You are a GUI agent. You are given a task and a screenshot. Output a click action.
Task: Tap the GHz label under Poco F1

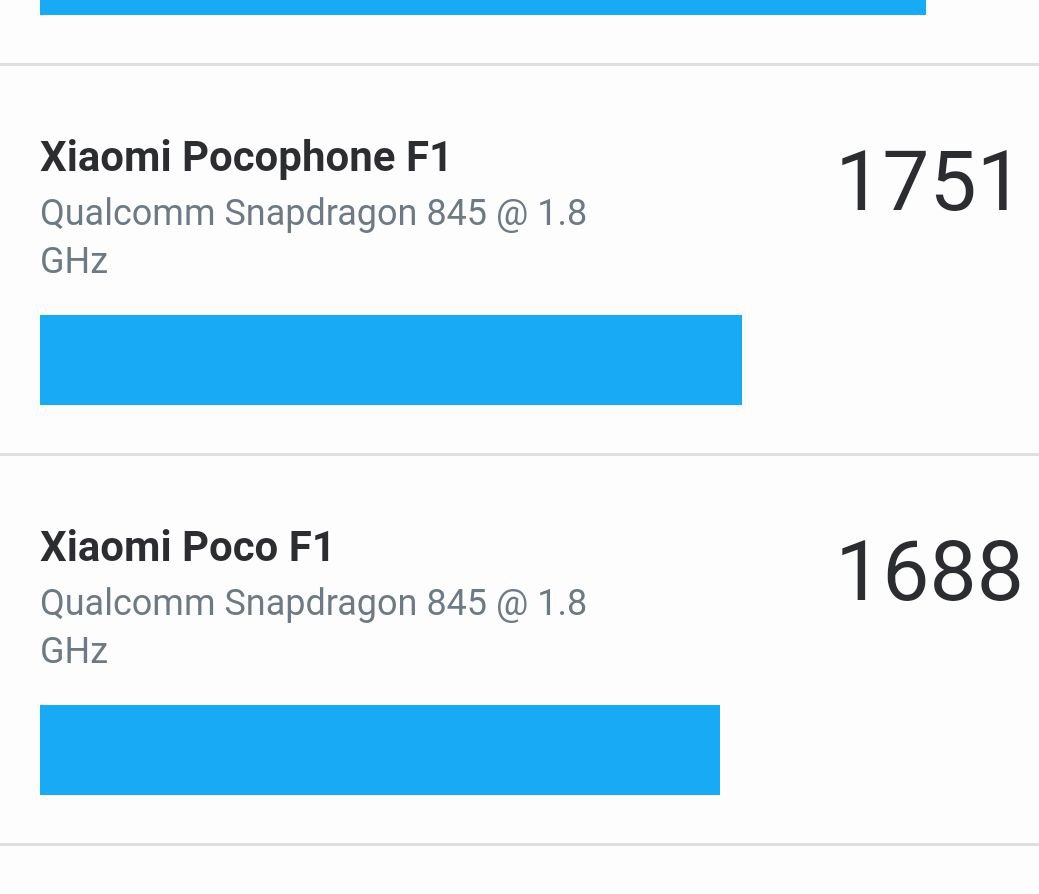coord(74,651)
